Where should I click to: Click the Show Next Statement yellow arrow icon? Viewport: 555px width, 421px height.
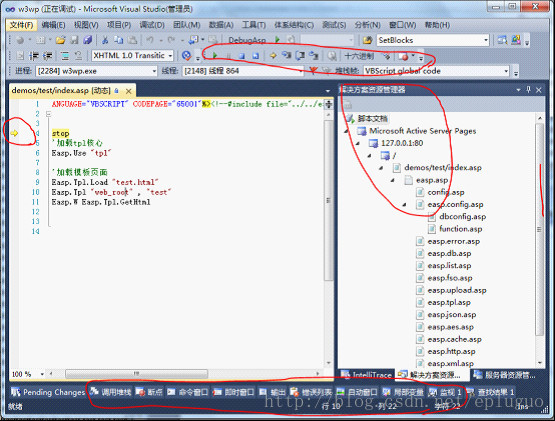point(273,56)
